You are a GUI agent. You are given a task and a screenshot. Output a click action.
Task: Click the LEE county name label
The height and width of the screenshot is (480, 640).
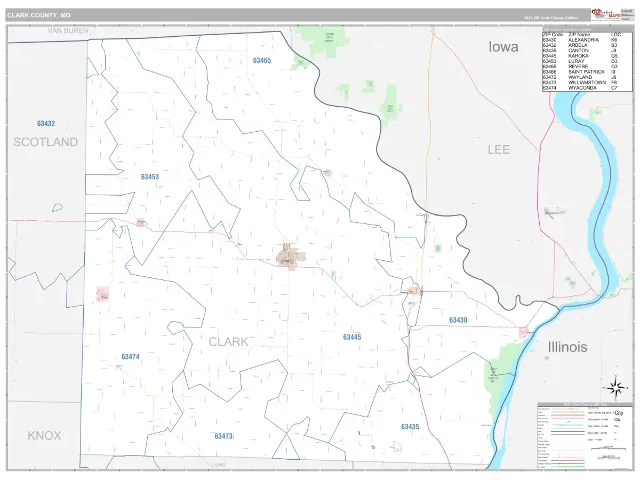(499, 150)
